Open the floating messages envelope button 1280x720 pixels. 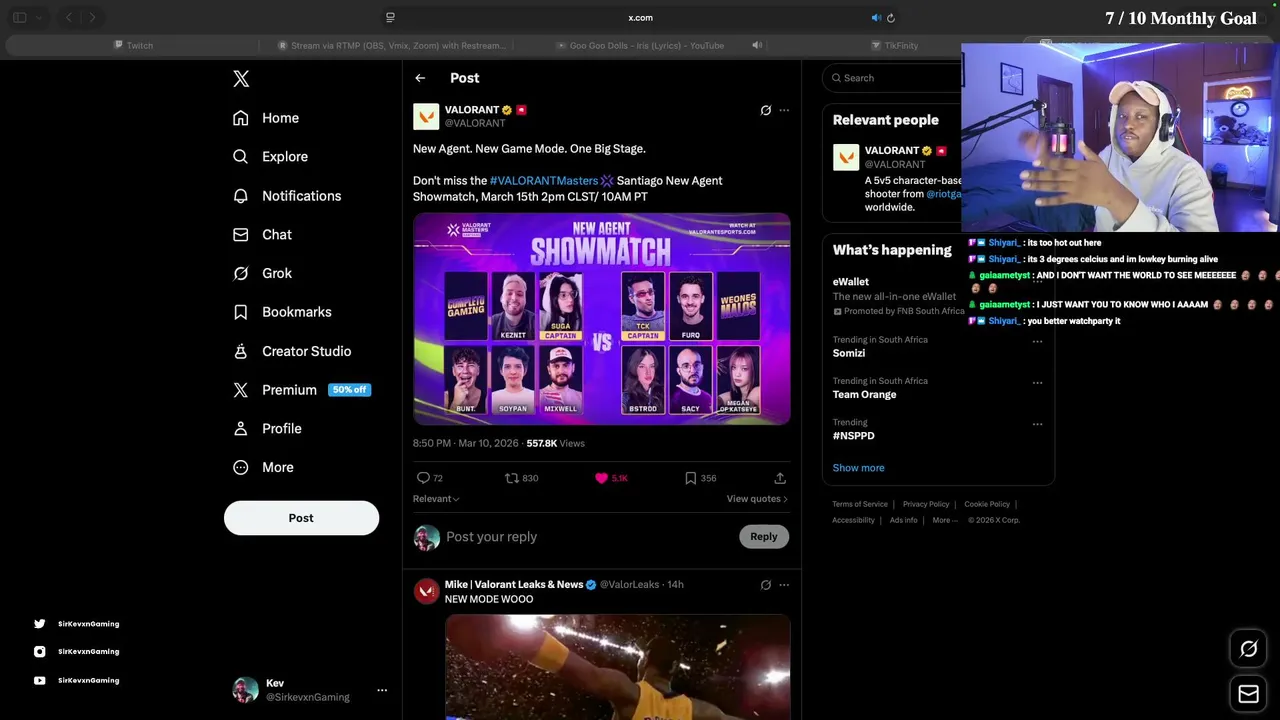[x=1248, y=694]
